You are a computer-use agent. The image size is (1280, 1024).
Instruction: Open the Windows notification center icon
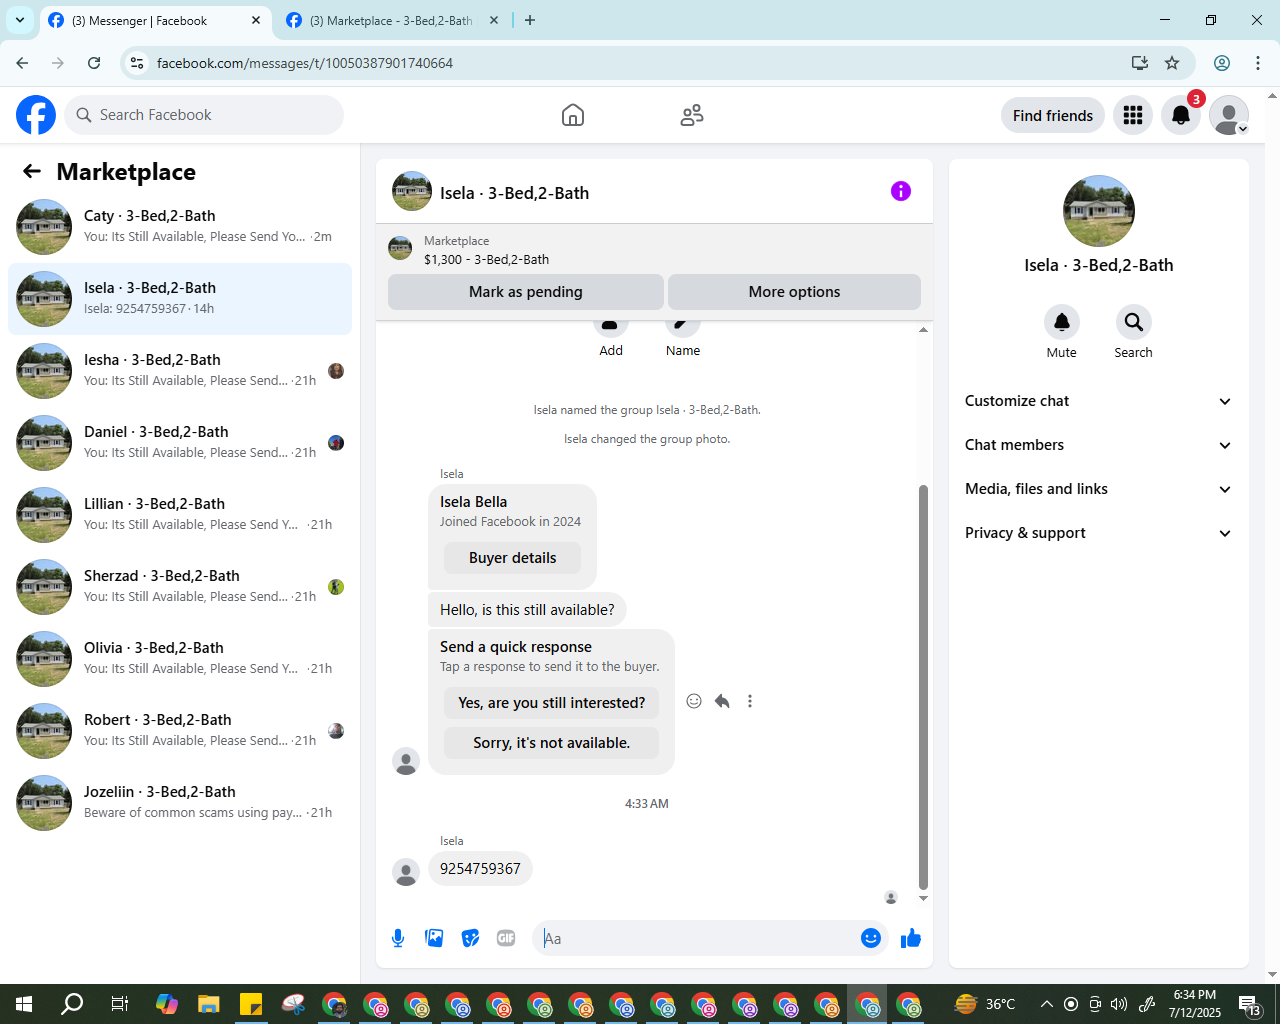pos(1250,1004)
